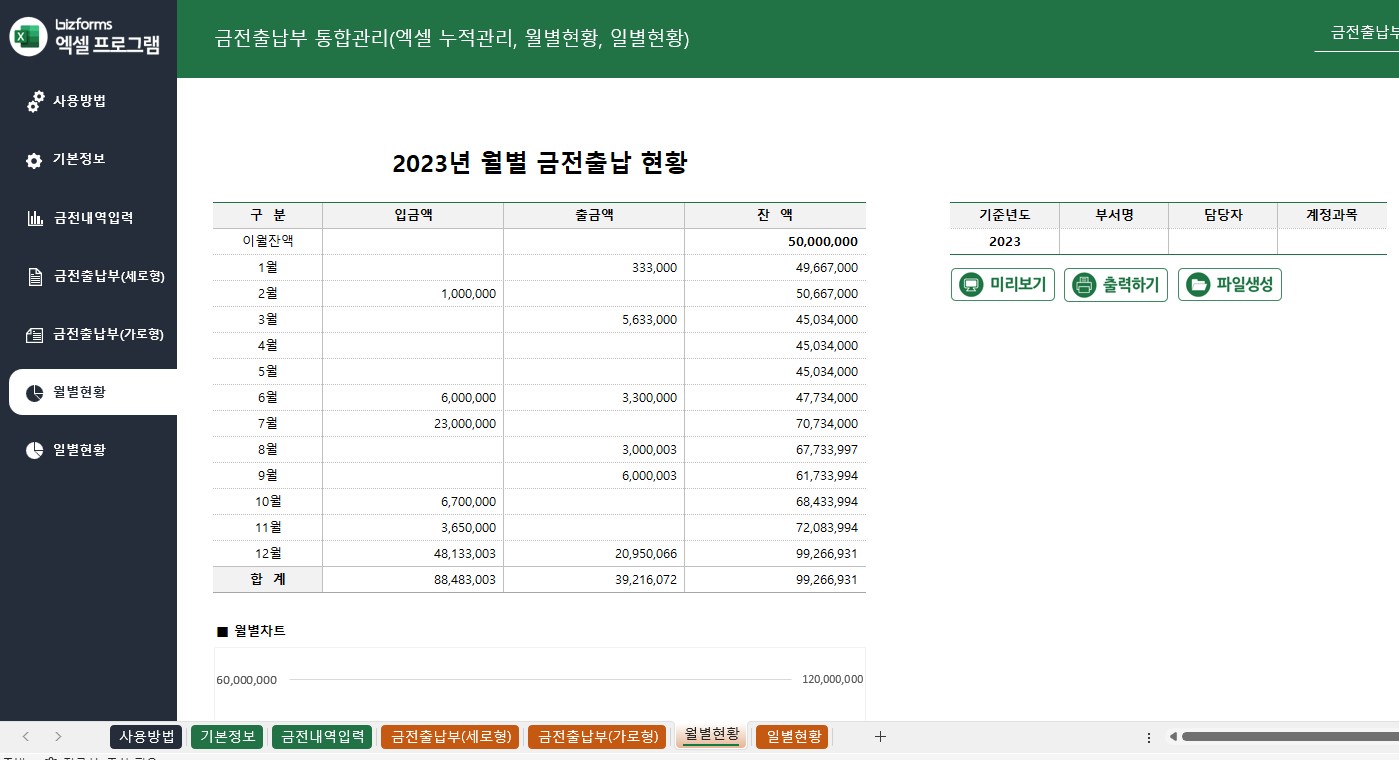This screenshot has height=760, width=1399.
Task: Click the 입금액 column header
Action: pos(413,215)
